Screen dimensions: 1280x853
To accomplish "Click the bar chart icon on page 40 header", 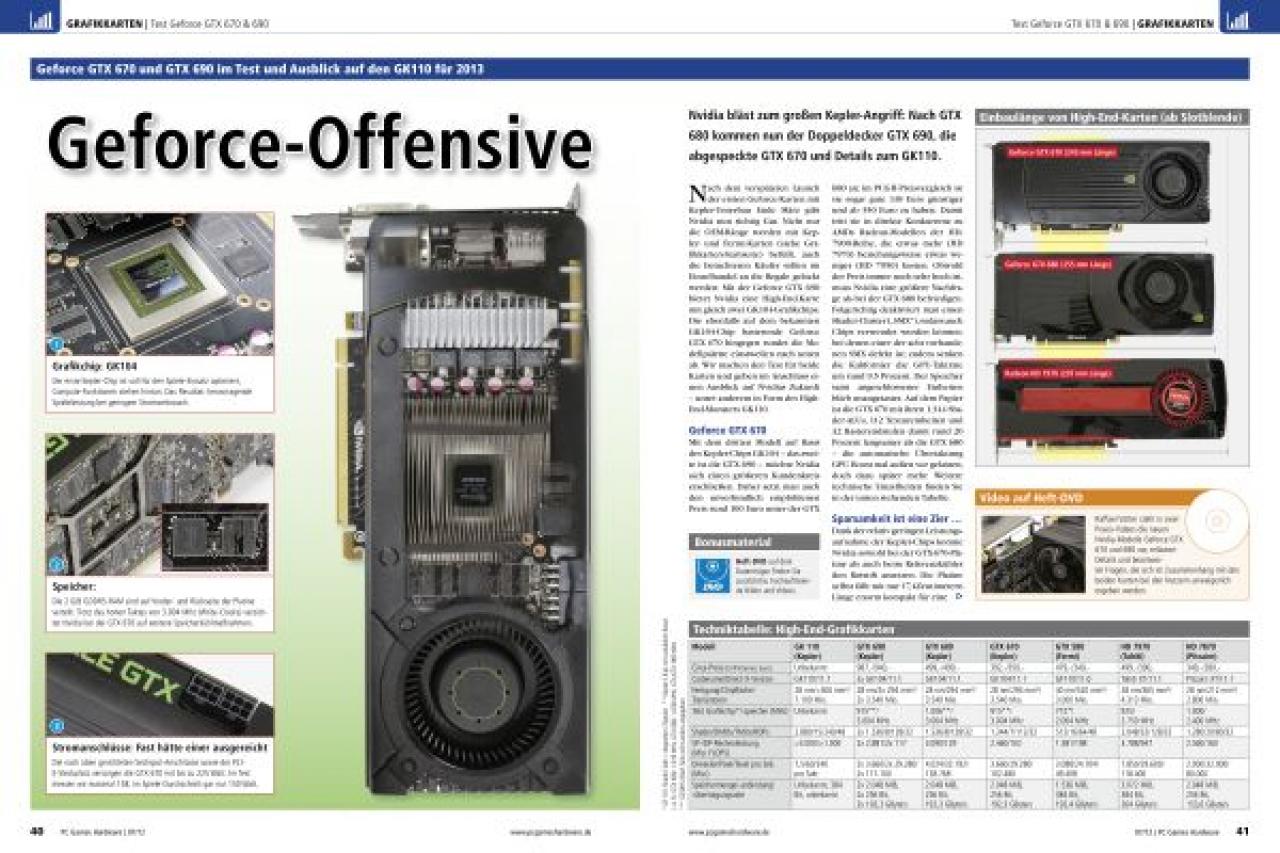I will (42, 18).
